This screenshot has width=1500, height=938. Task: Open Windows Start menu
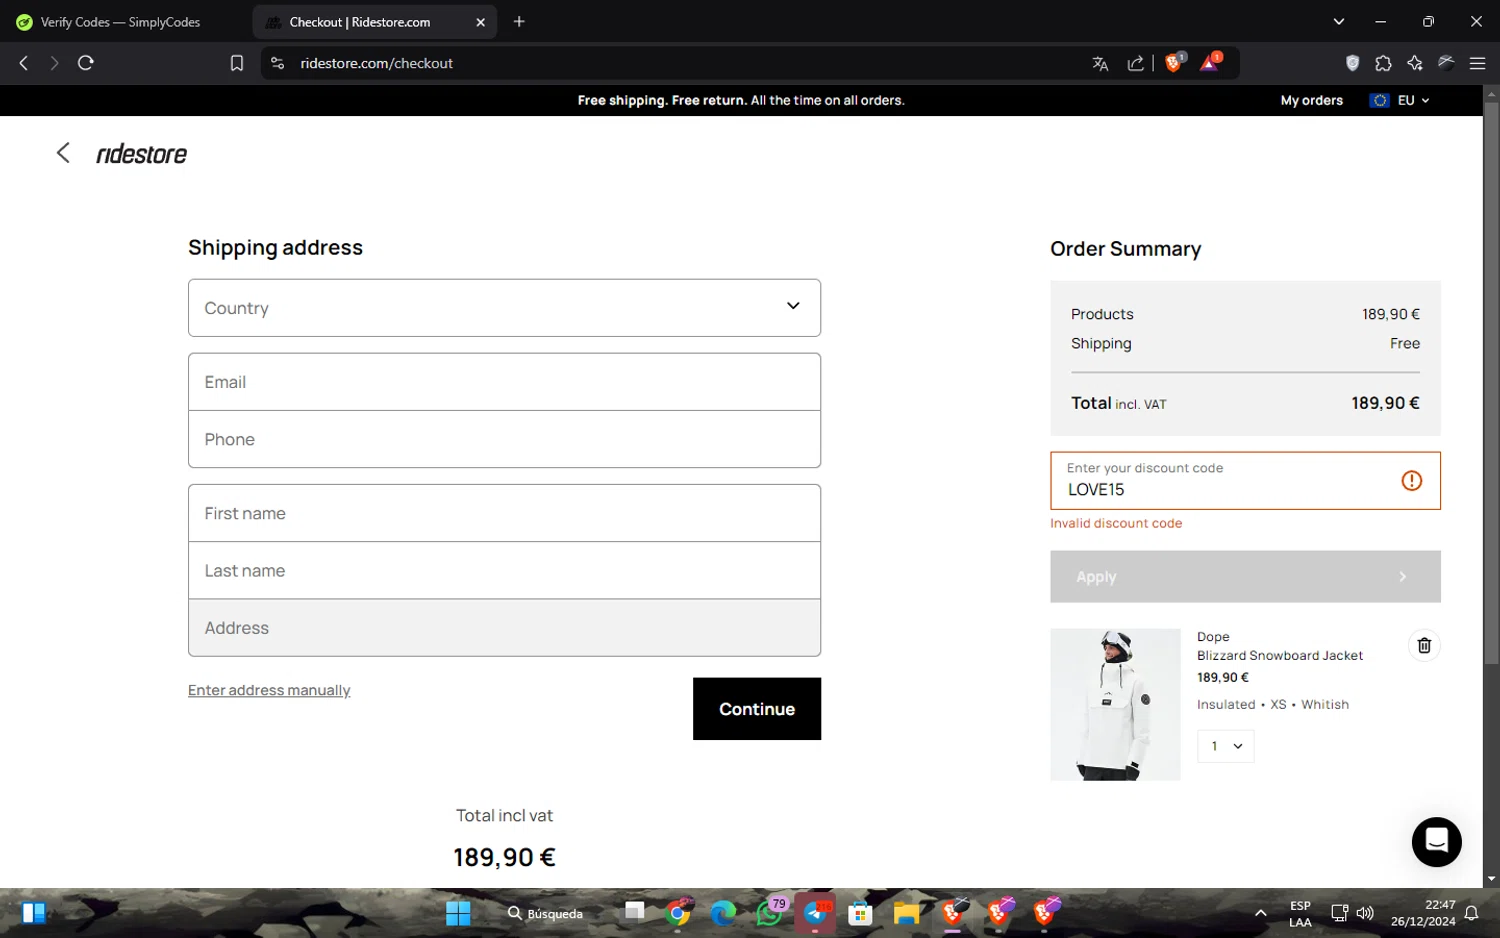point(458,913)
